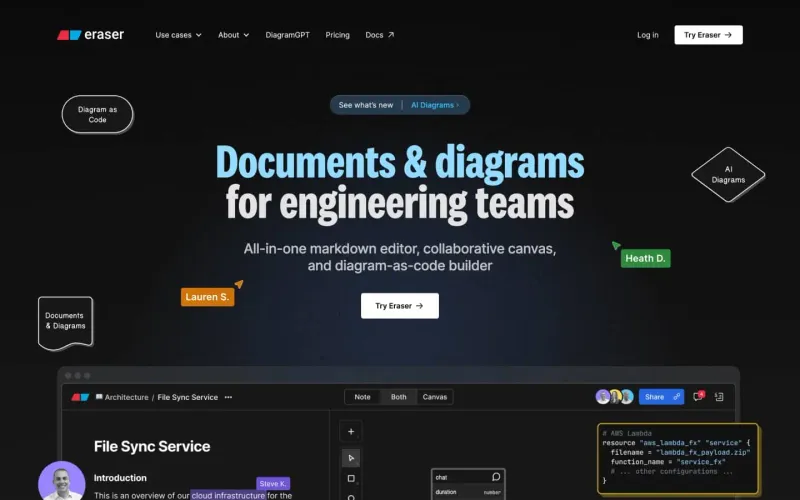Click the chat entity header
The image size is (800, 500).
(468, 477)
